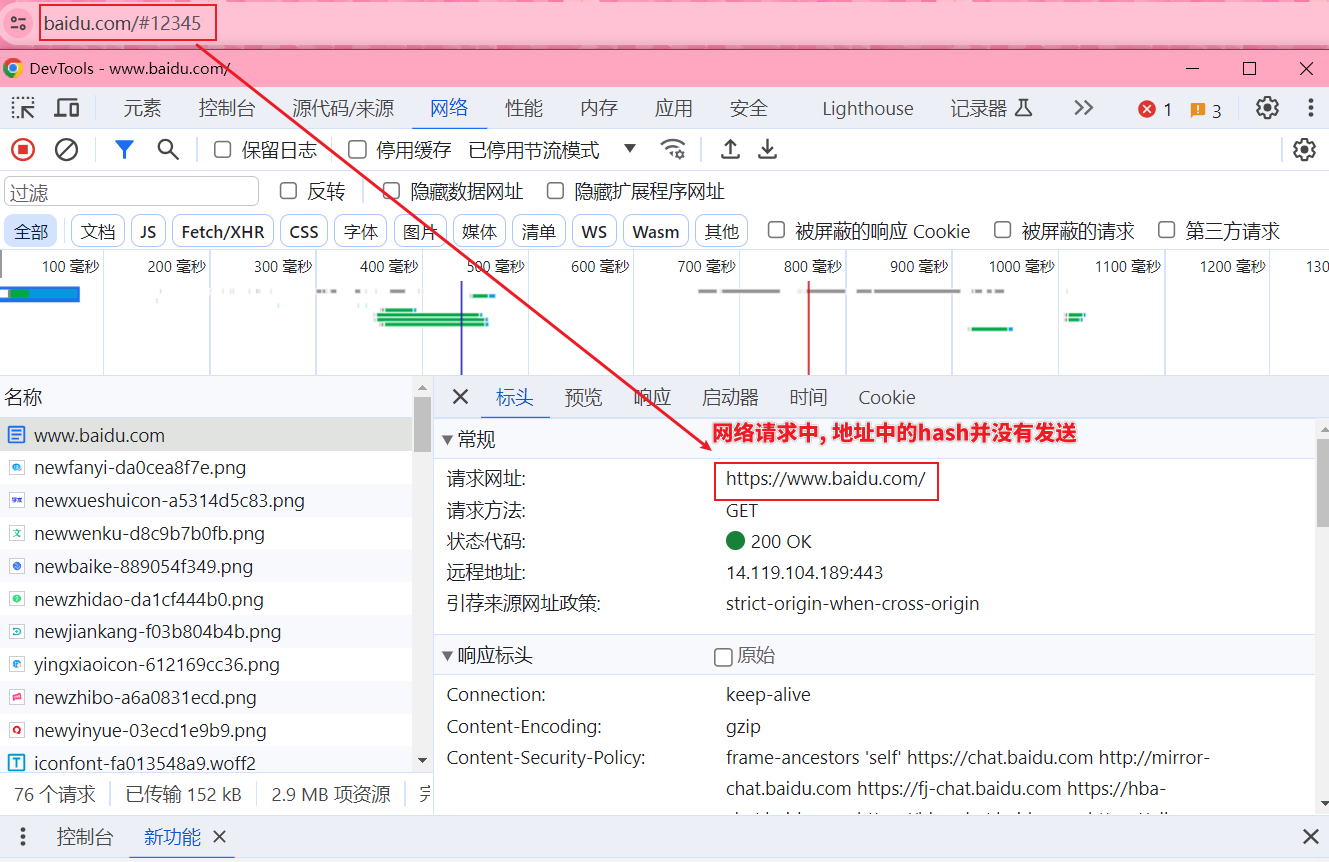Stop recording network log
Viewport: 1329px width, 862px height.
(23, 150)
